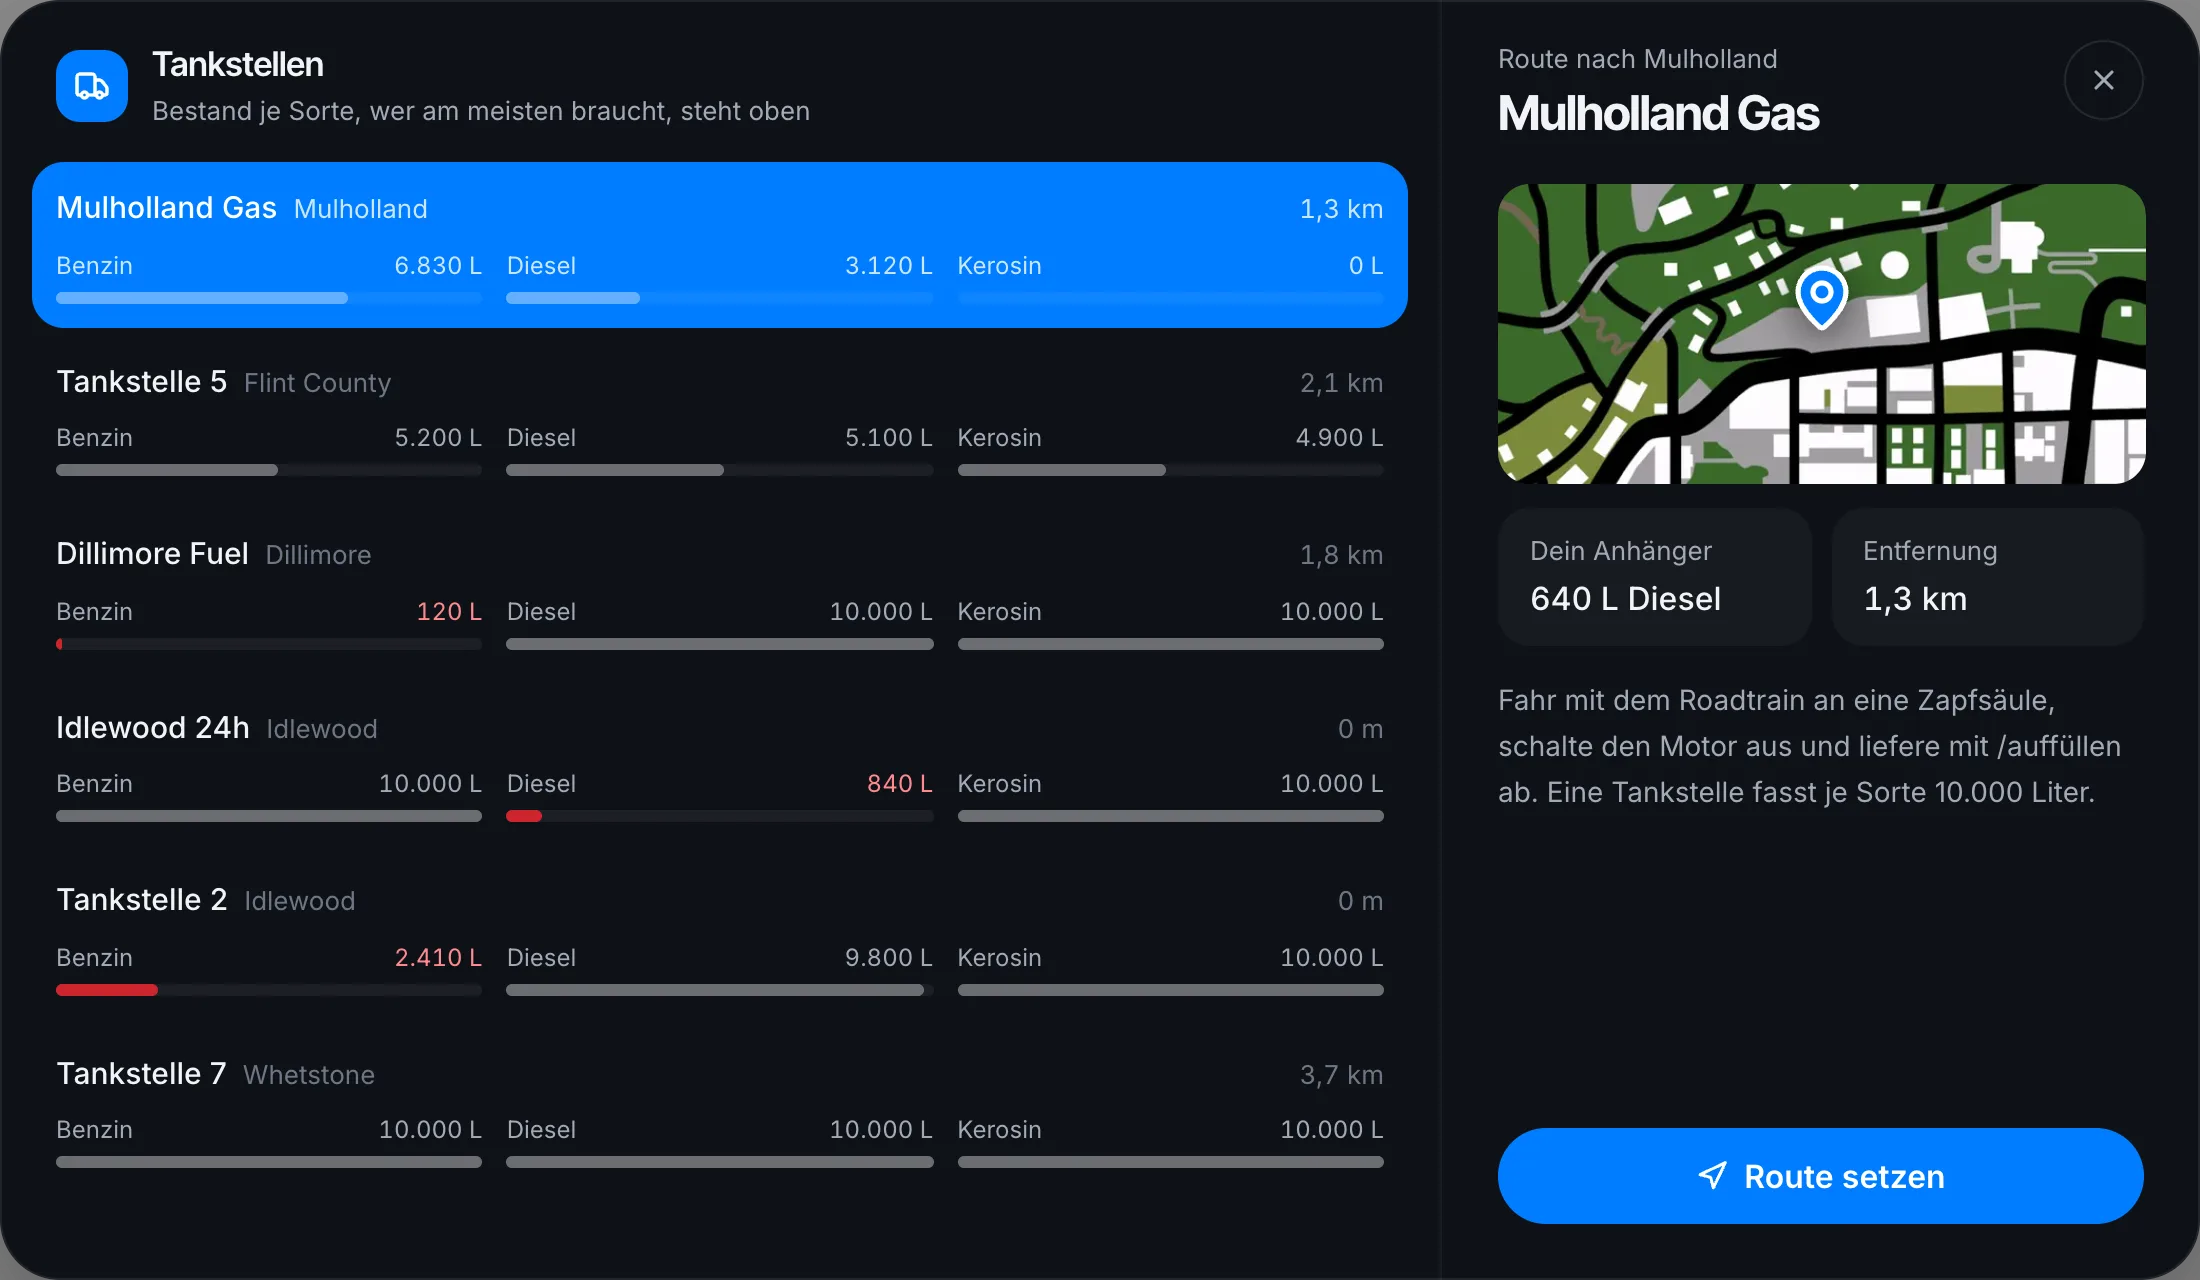
Task: Click the Mulholland map thumbnail
Action: click(1821, 334)
